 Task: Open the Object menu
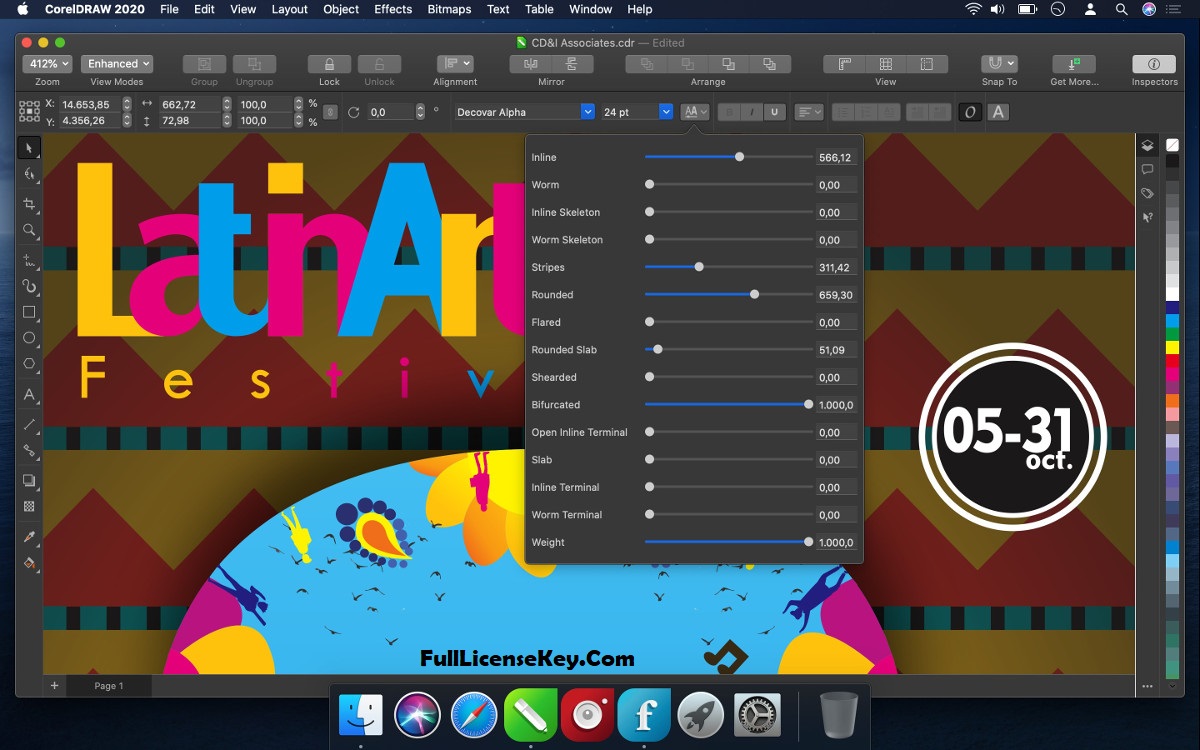click(341, 9)
